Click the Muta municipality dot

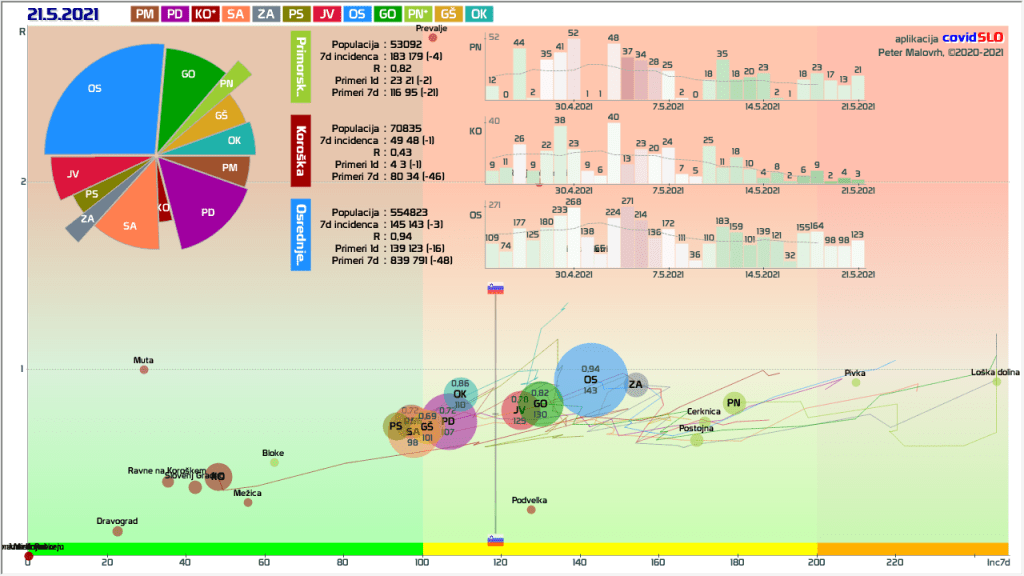click(144, 370)
